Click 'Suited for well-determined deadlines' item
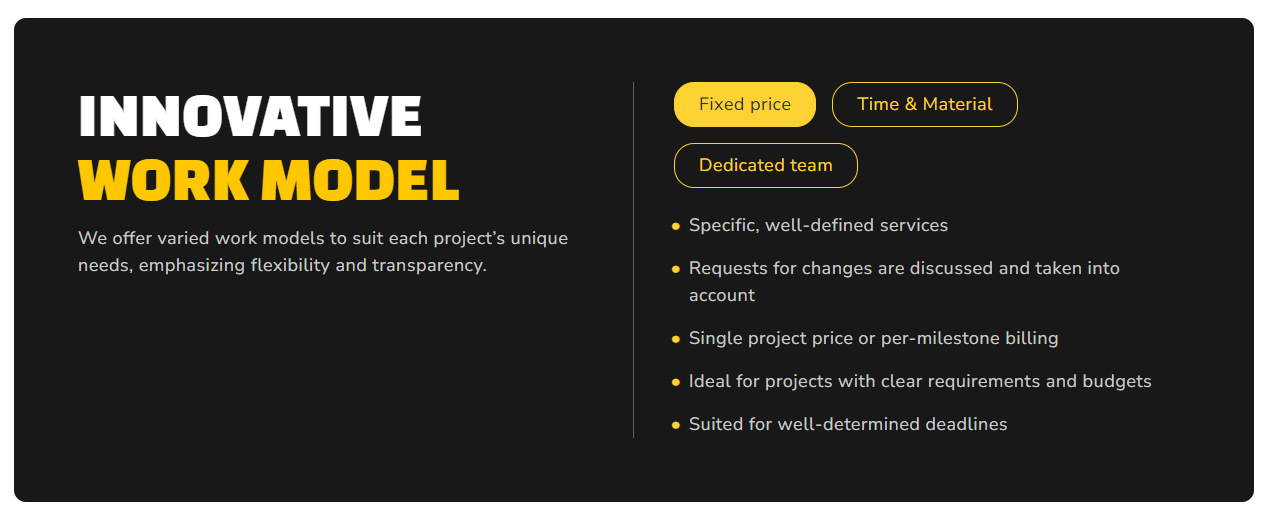Viewport: 1266px width, 510px height. (x=847, y=424)
